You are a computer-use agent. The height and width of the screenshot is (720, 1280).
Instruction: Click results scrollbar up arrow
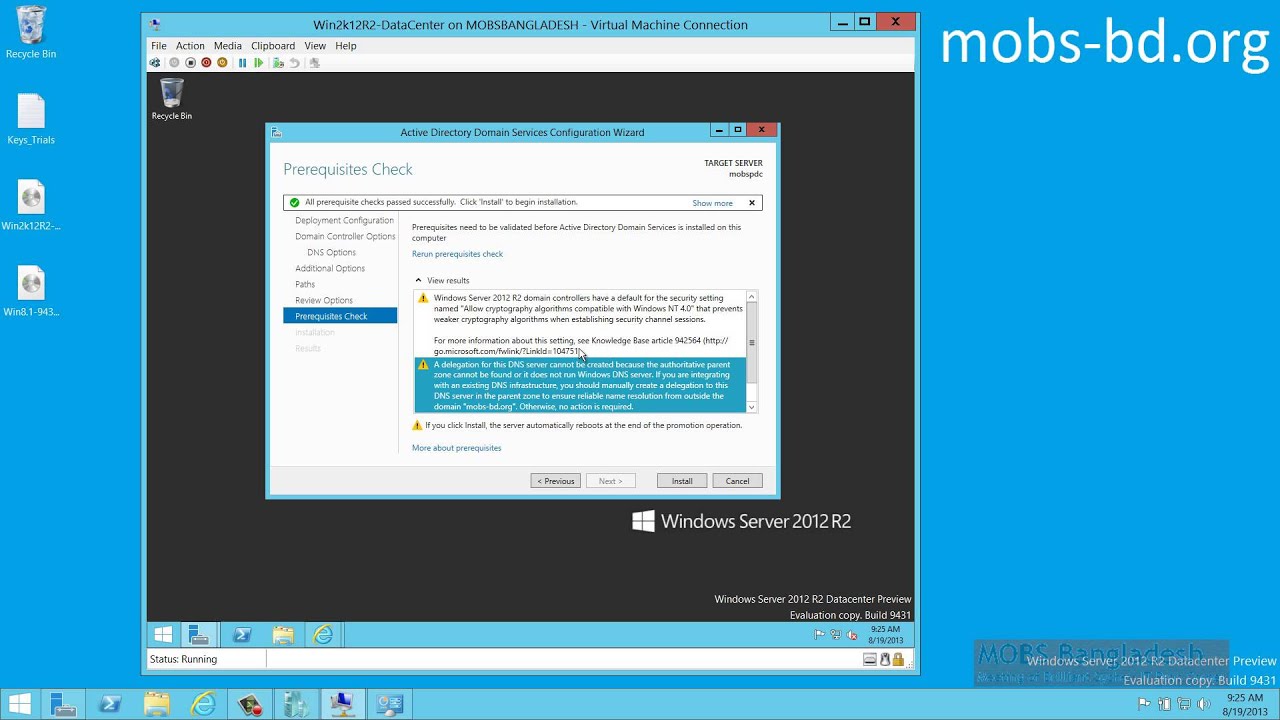(752, 296)
